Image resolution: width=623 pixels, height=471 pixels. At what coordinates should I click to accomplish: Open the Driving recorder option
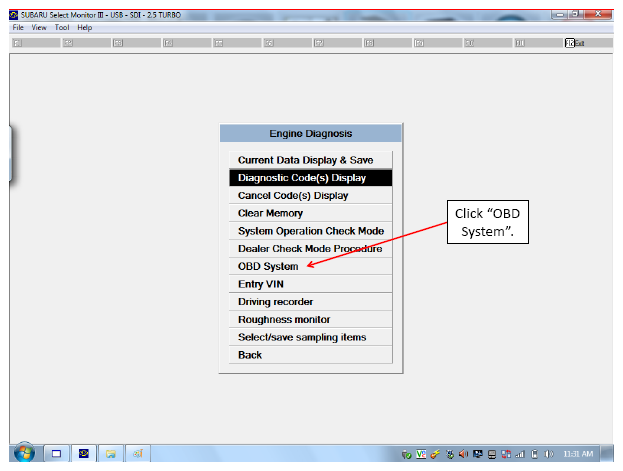click(310, 302)
